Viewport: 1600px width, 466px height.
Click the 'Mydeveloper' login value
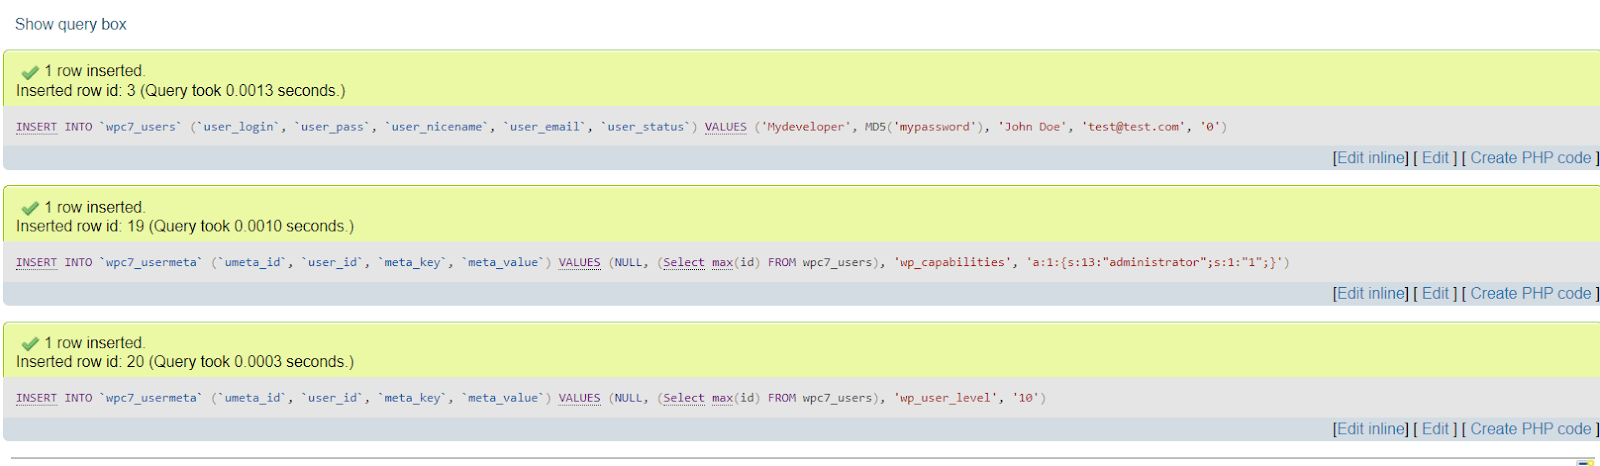tap(808, 127)
